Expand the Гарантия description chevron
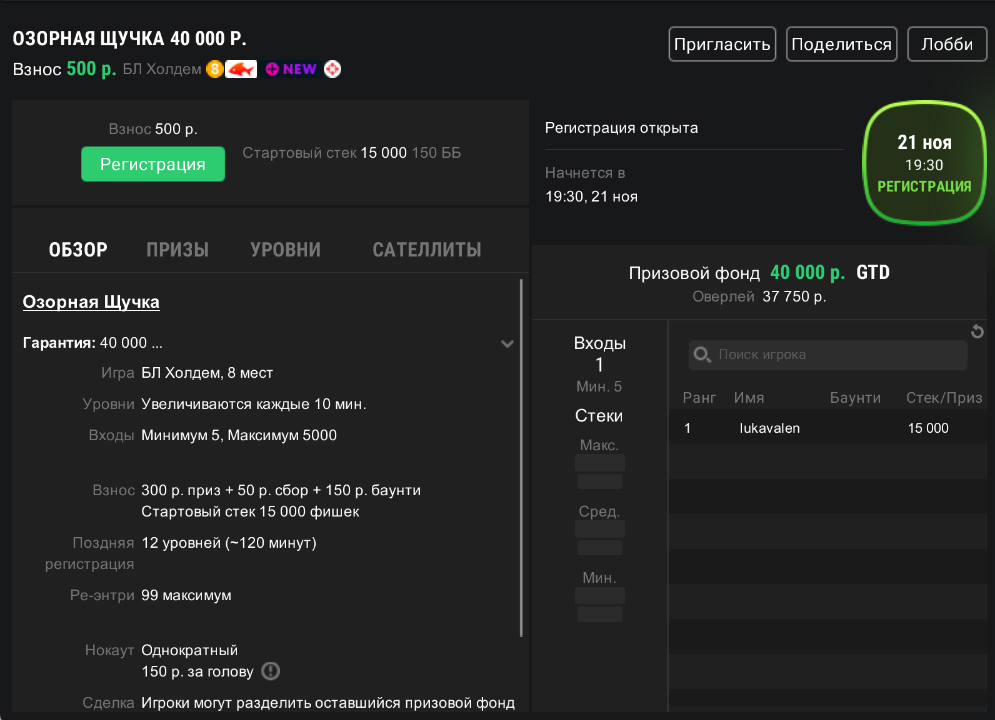 (x=507, y=344)
